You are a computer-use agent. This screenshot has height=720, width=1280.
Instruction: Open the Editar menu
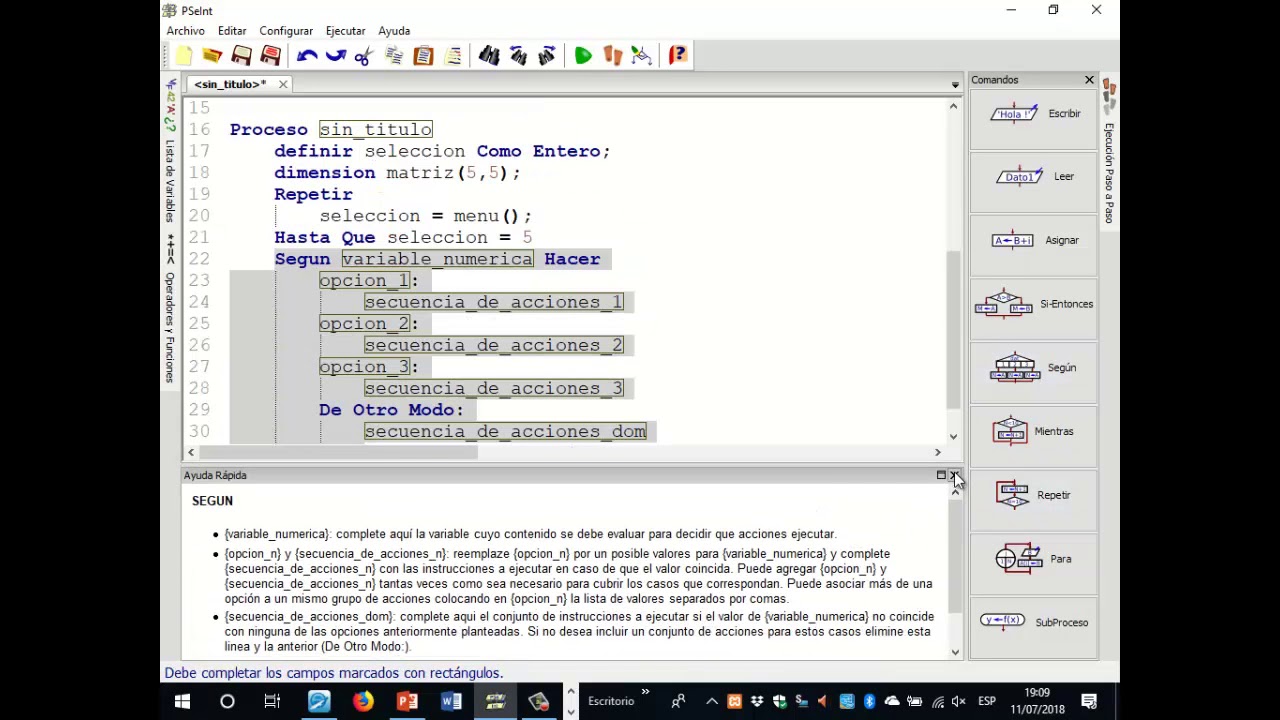232,31
